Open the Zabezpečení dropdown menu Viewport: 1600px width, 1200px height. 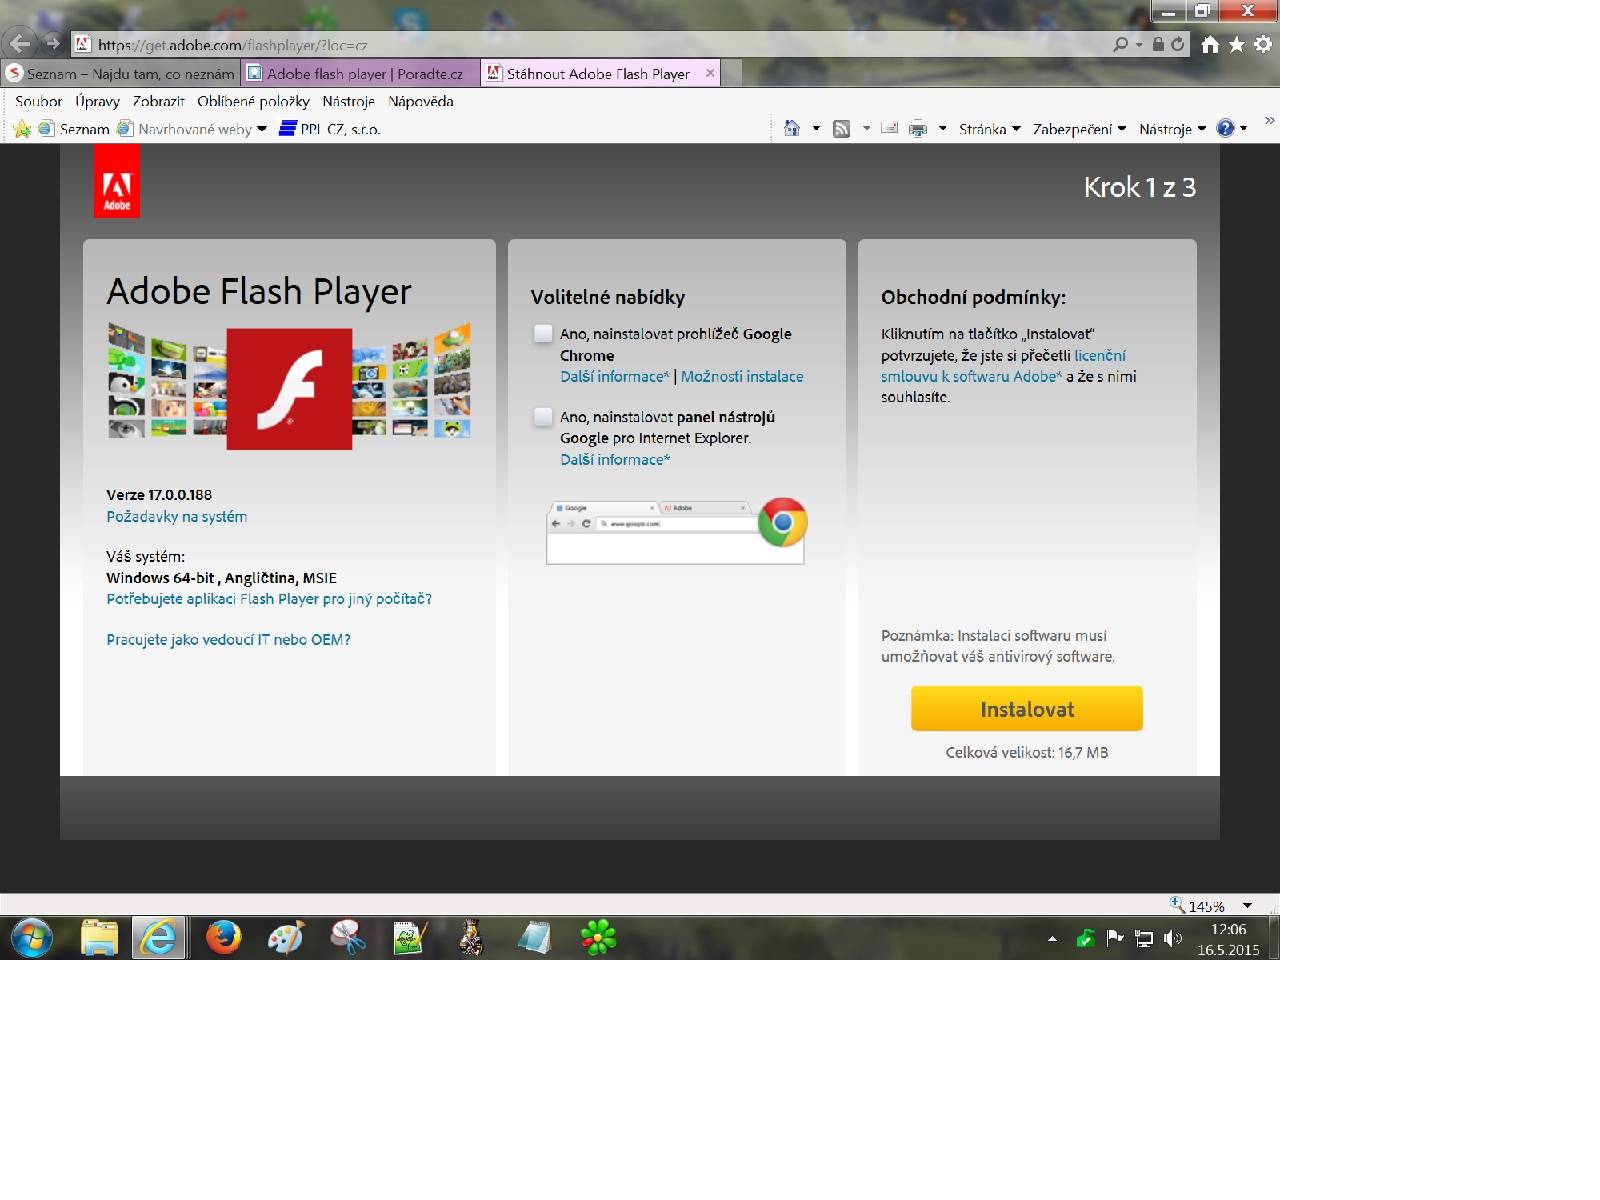click(x=1079, y=129)
